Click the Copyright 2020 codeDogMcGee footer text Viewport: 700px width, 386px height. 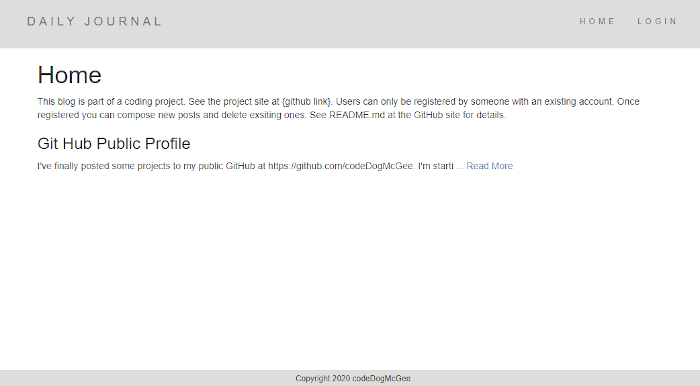point(353,378)
